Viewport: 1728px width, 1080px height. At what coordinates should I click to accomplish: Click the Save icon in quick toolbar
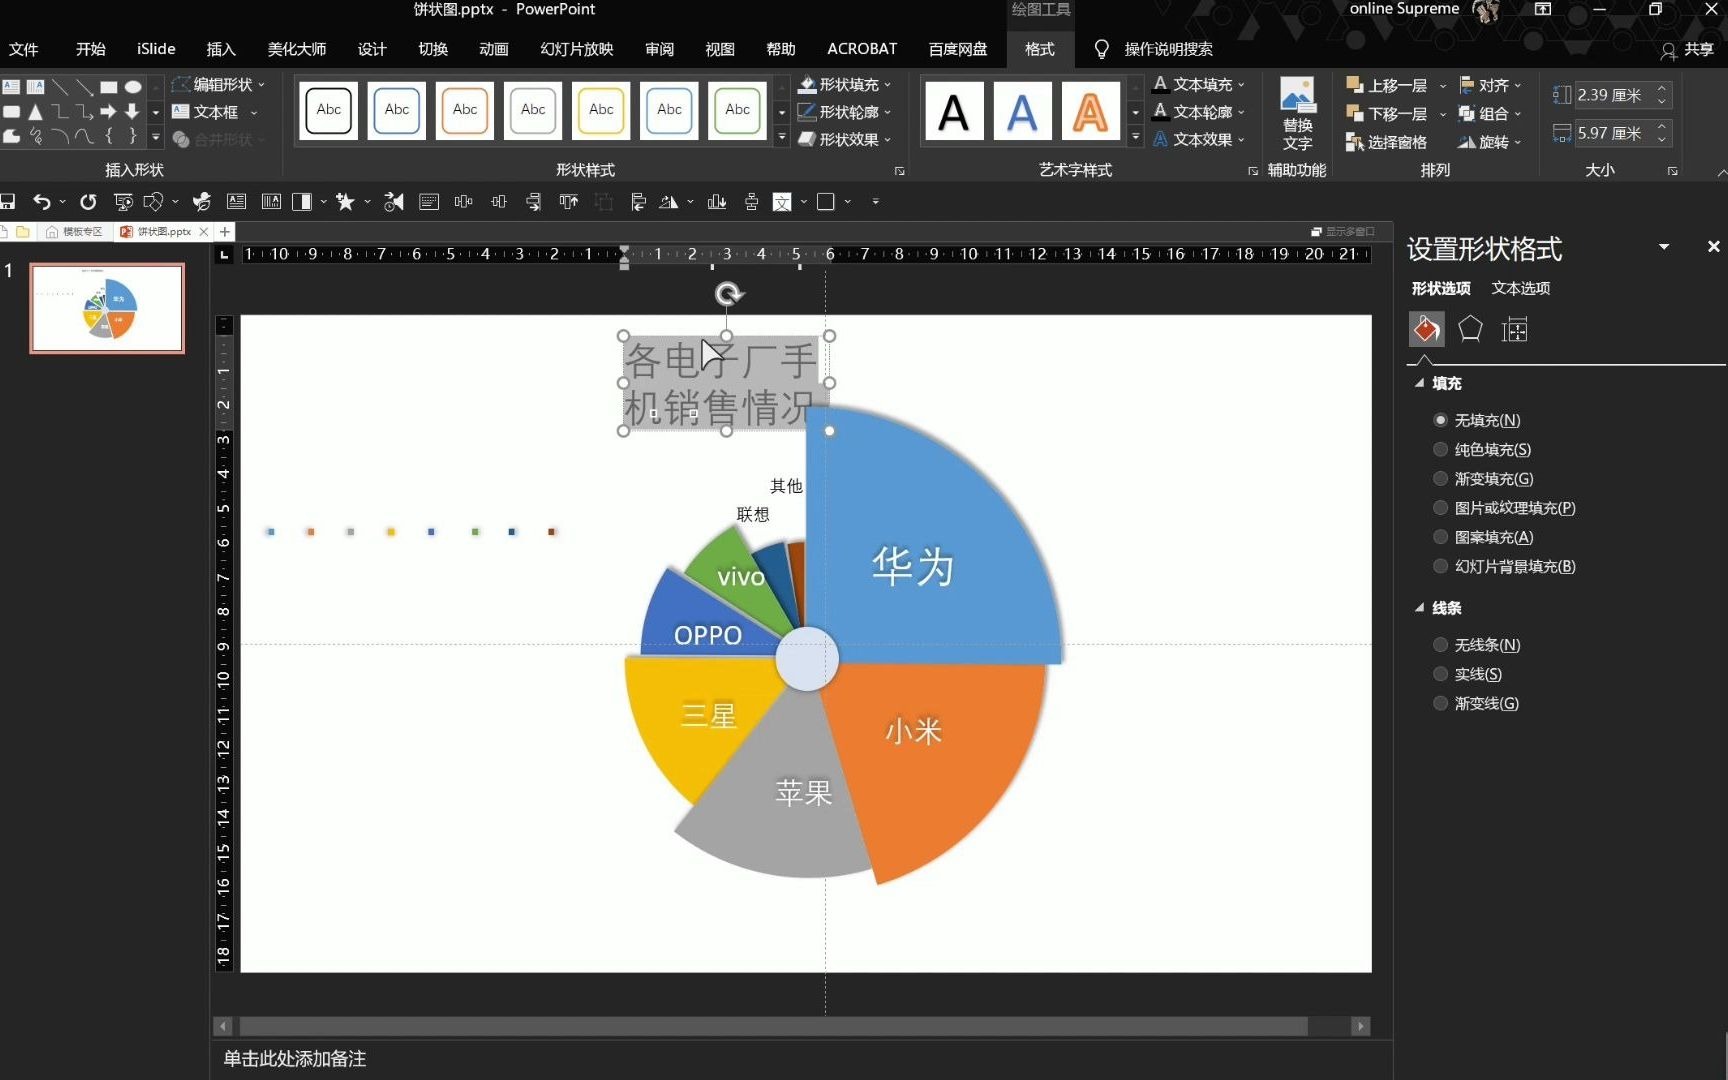(x=8, y=202)
